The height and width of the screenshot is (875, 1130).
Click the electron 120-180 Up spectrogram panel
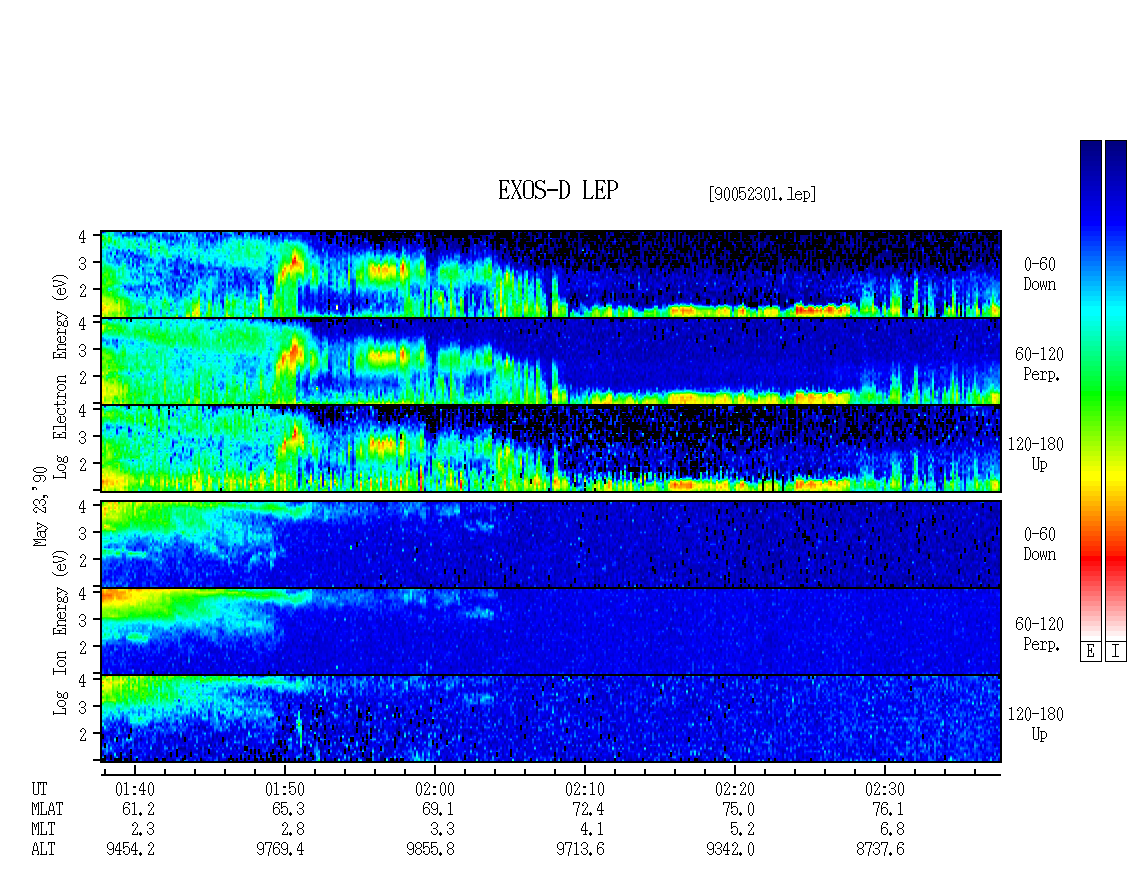551,448
